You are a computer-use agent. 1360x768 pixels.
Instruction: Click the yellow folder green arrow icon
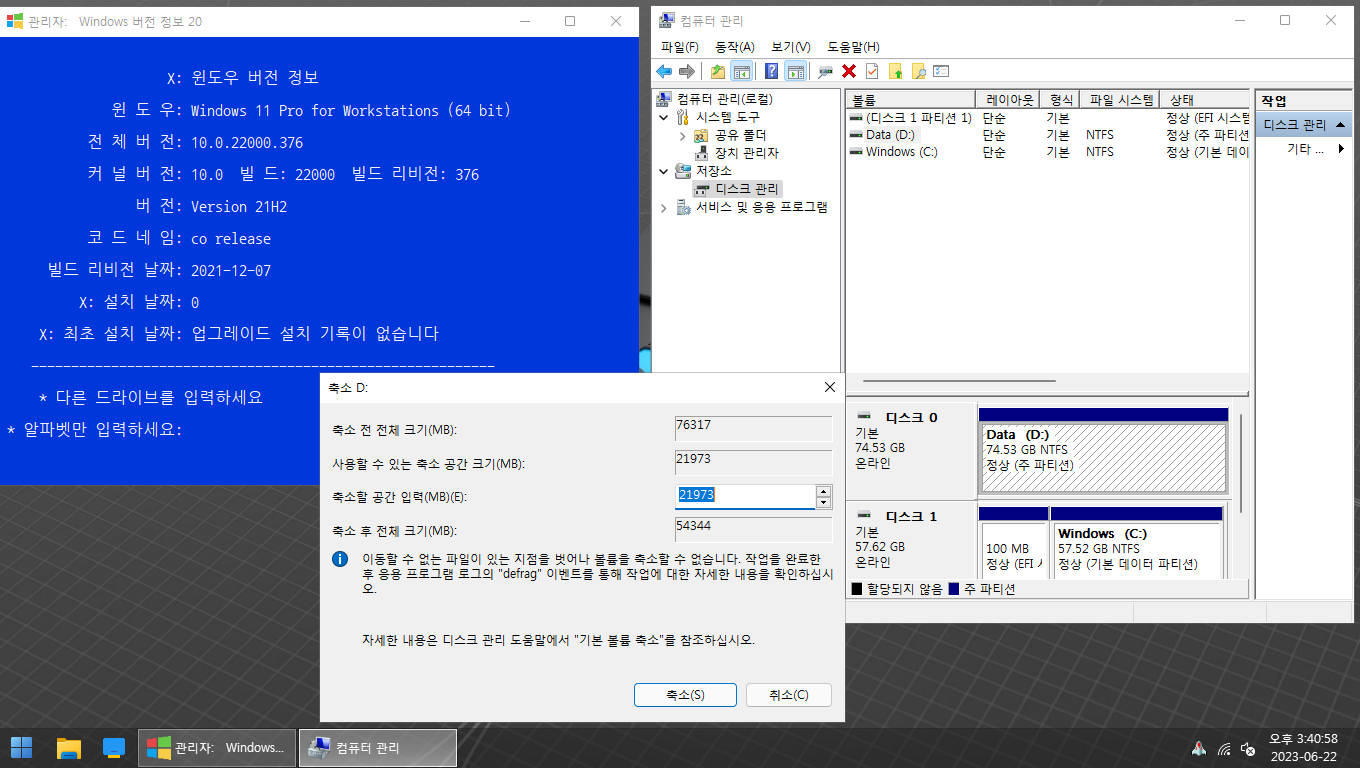click(x=895, y=71)
